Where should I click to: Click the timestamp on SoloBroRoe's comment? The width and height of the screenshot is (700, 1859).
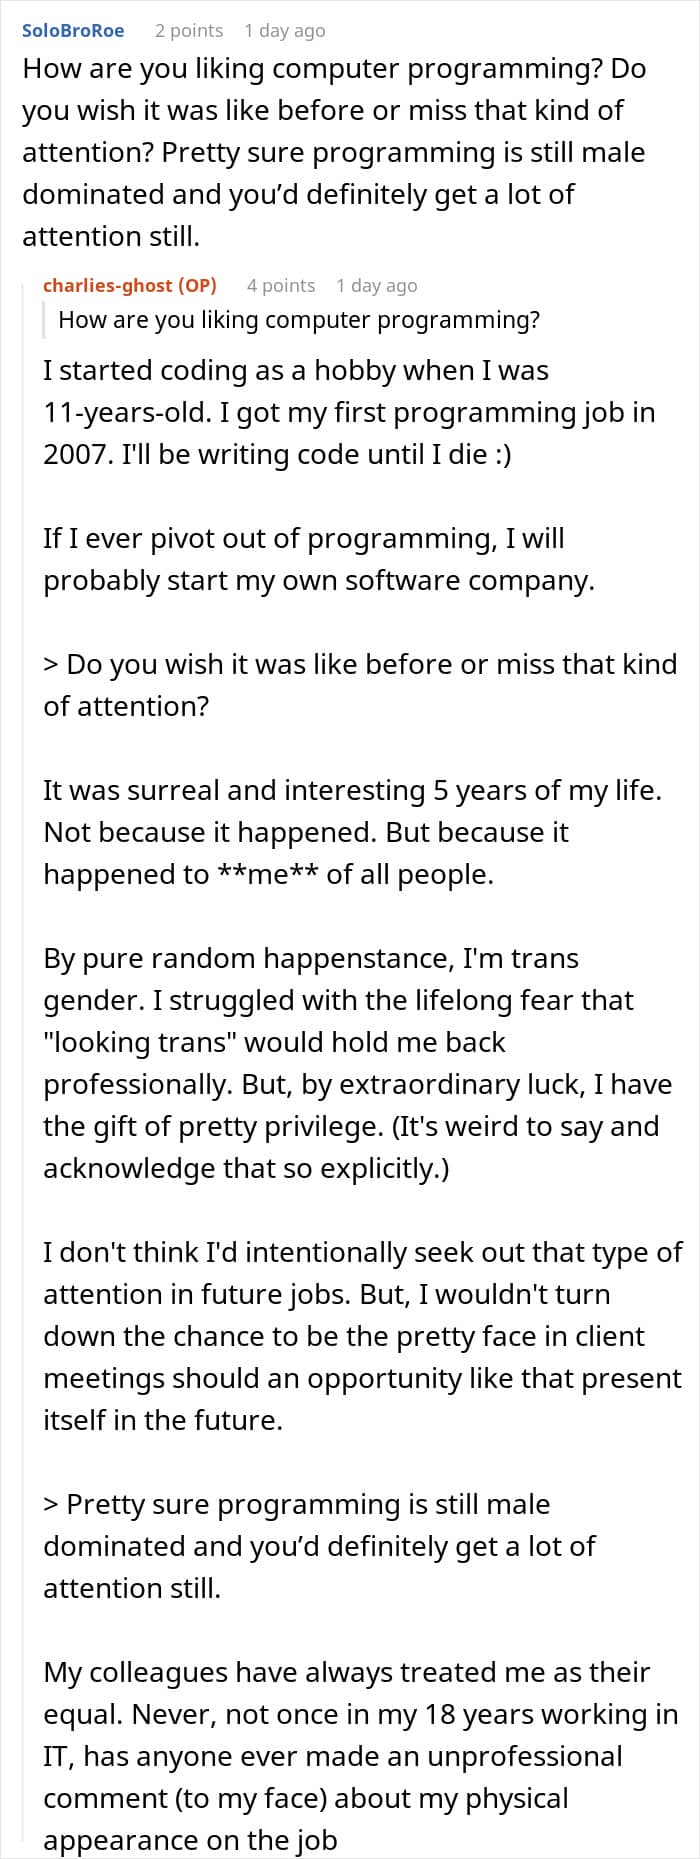[x=284, y=30]
